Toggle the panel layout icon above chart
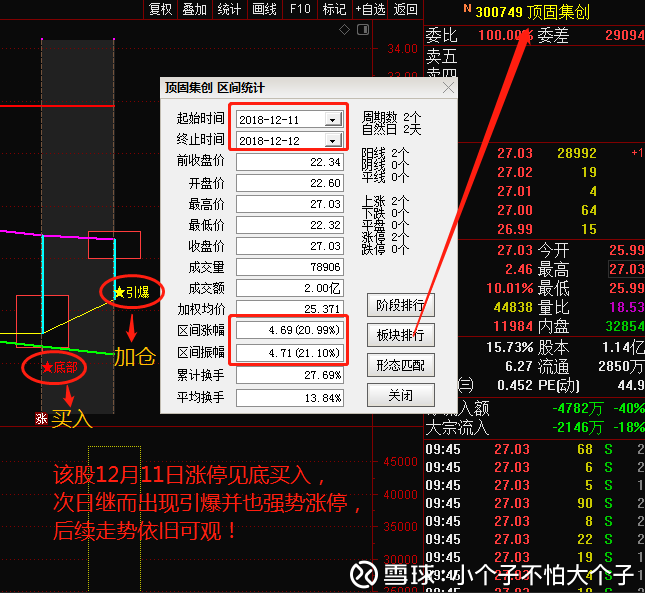 point(363,30)
